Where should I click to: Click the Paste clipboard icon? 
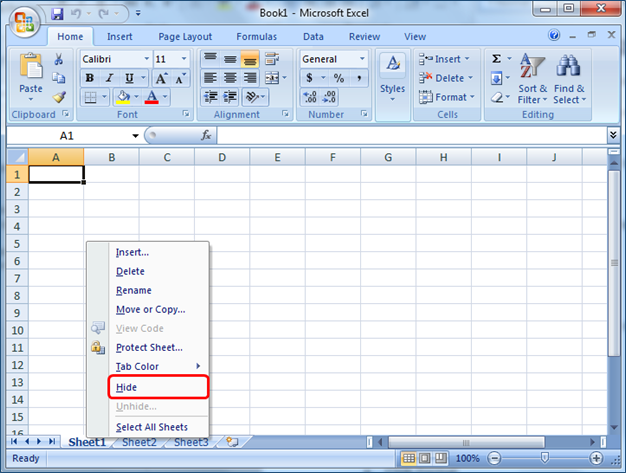coord(31,65)
